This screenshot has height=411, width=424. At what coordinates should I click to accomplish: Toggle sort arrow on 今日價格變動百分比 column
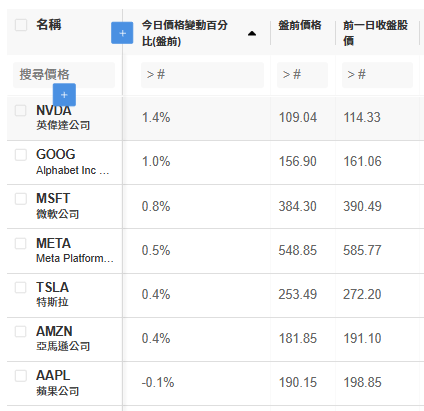[x=252, y=33]
